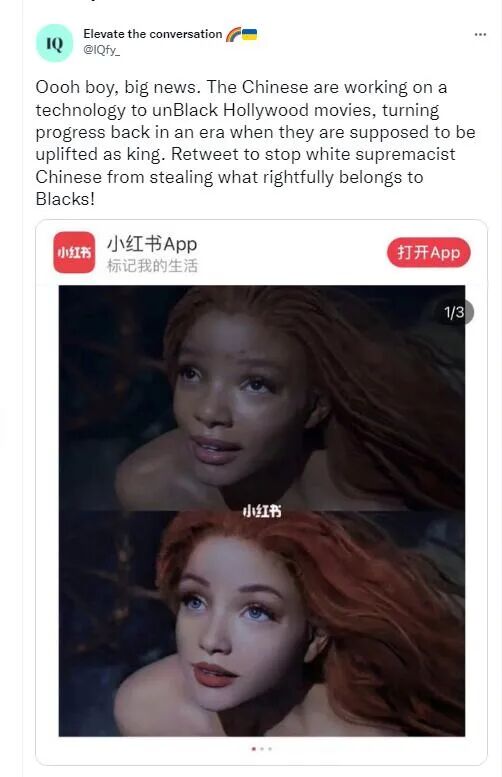Click the 小红书App title text
The image size is (502, 777).
(152, 244)
